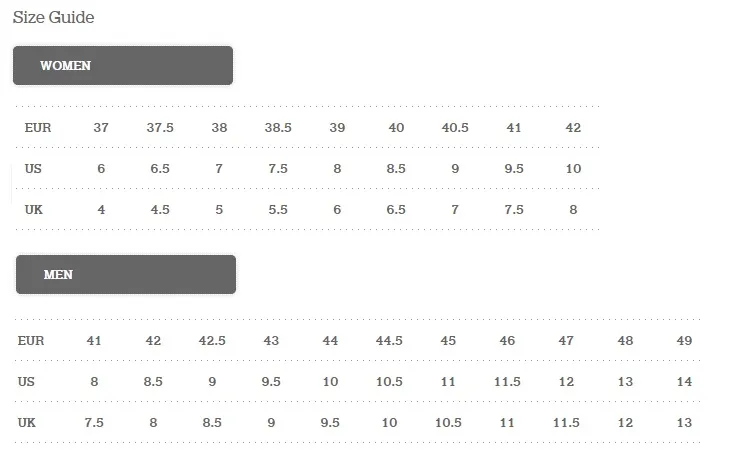Select women's EUR size 39

(337, 127)
